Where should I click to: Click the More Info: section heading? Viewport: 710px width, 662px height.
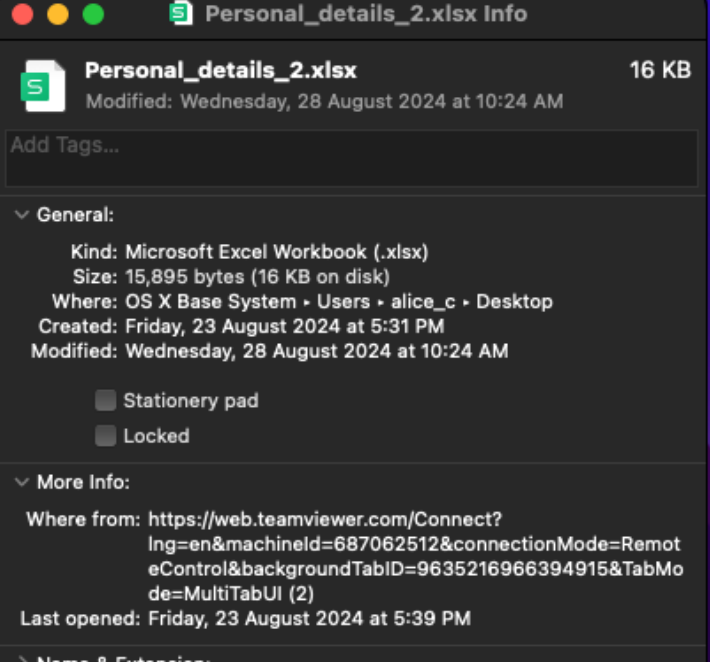pyautogui.click(x=83, y=482)
